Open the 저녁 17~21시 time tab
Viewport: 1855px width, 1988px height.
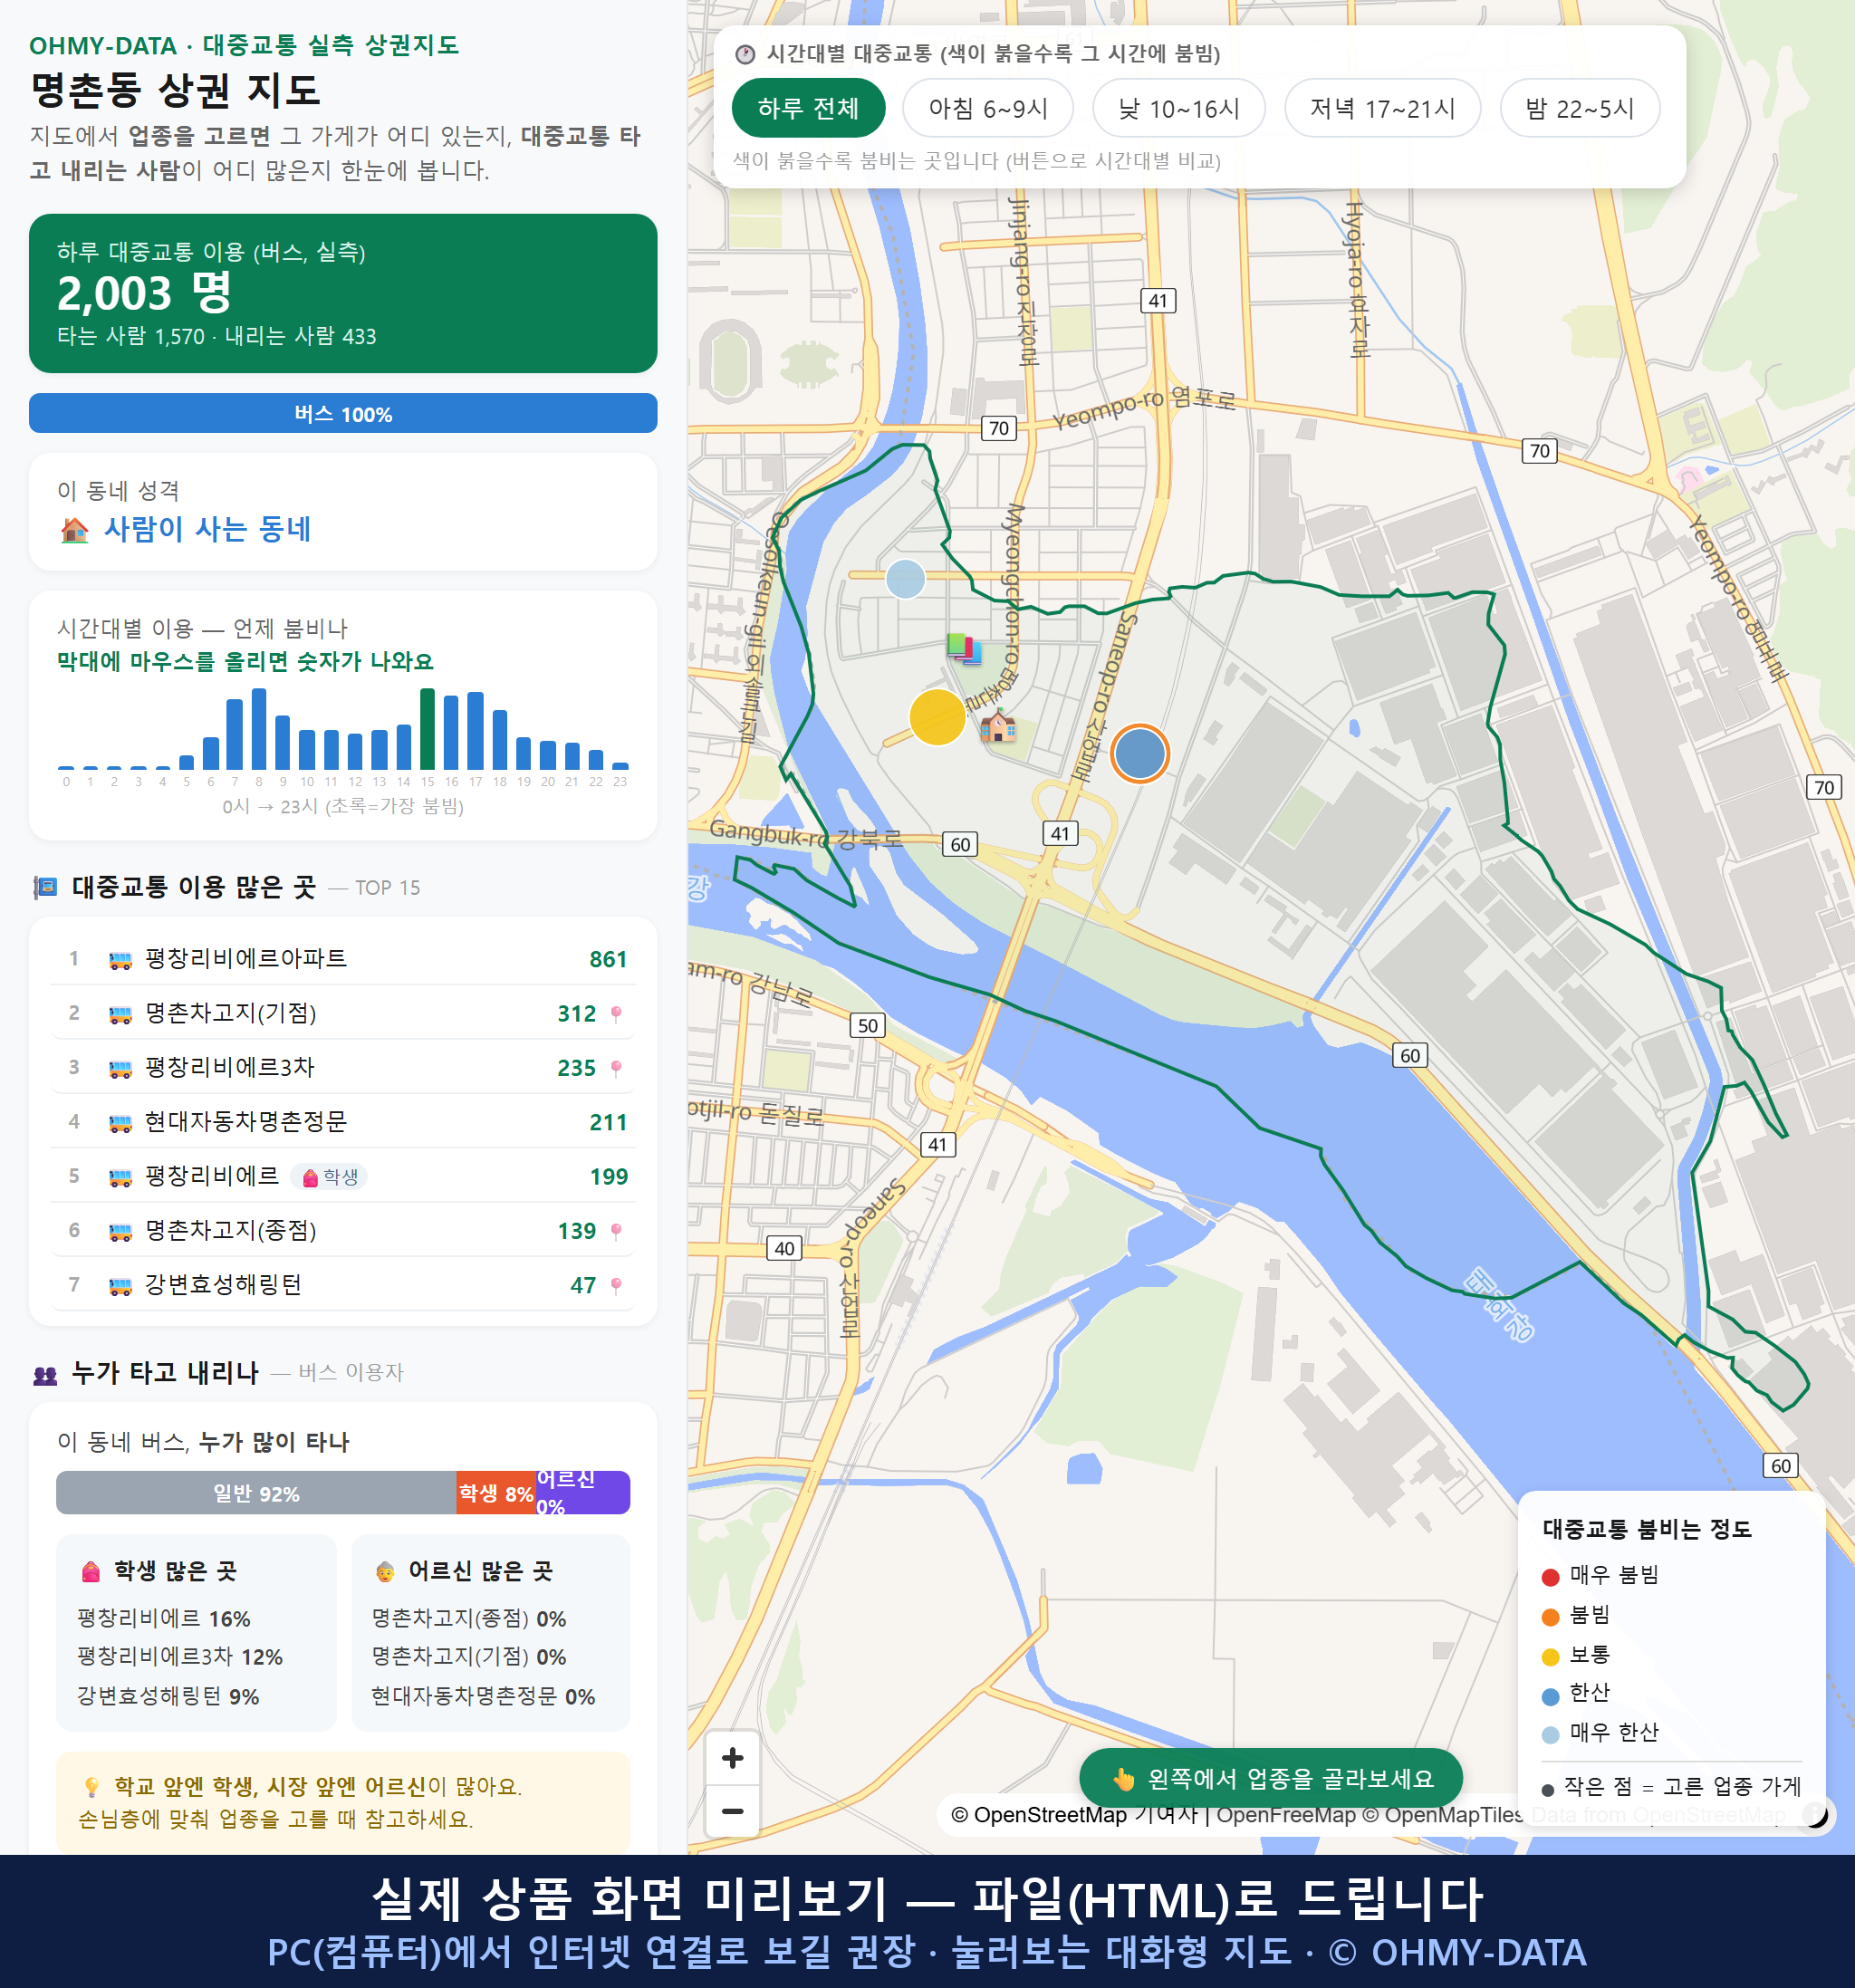pos(1382,108)
